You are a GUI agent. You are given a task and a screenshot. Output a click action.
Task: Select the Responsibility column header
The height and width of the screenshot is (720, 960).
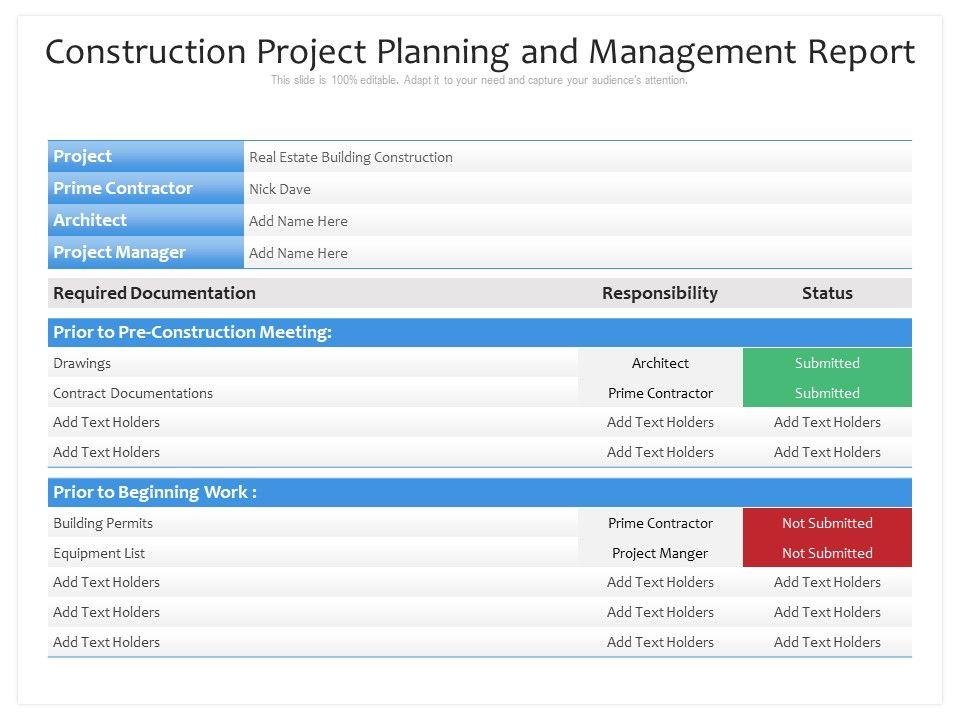coord(660,293)
